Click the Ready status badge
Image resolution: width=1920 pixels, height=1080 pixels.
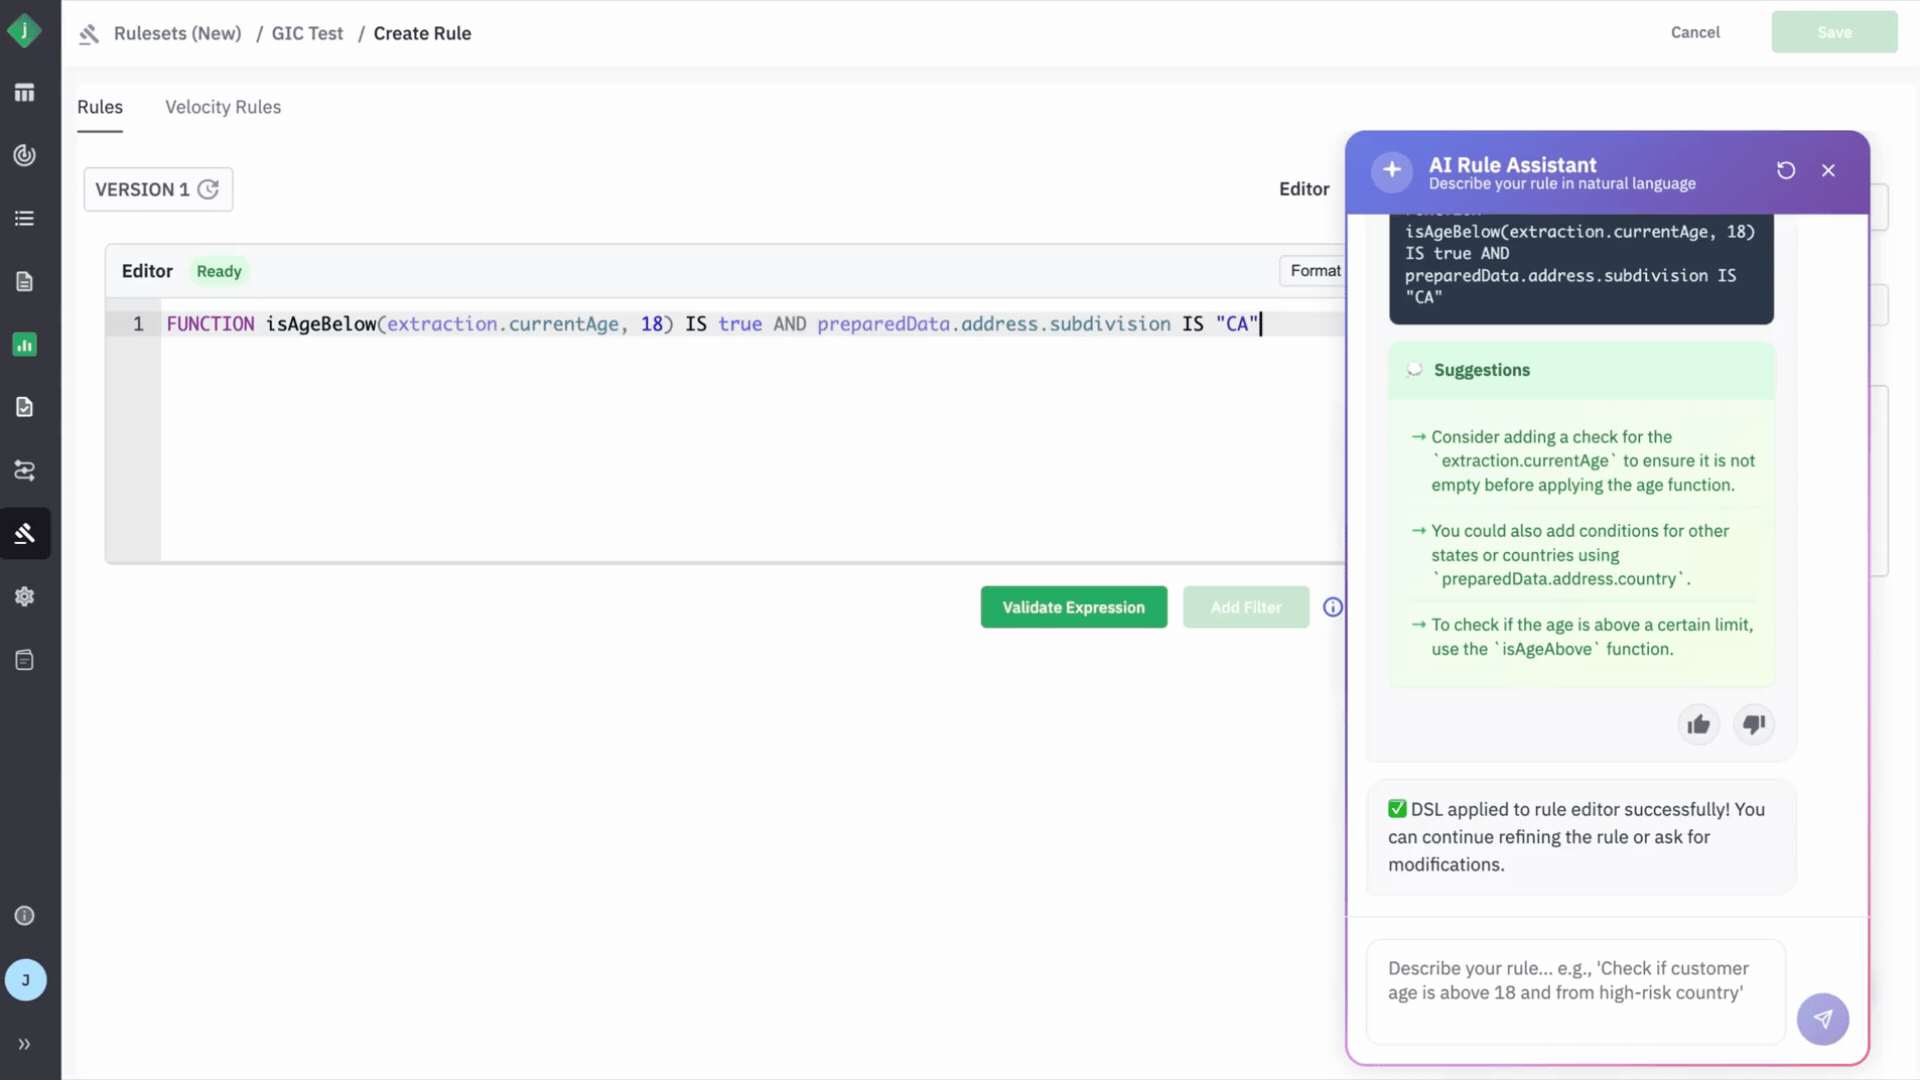[x=219, y=271]
